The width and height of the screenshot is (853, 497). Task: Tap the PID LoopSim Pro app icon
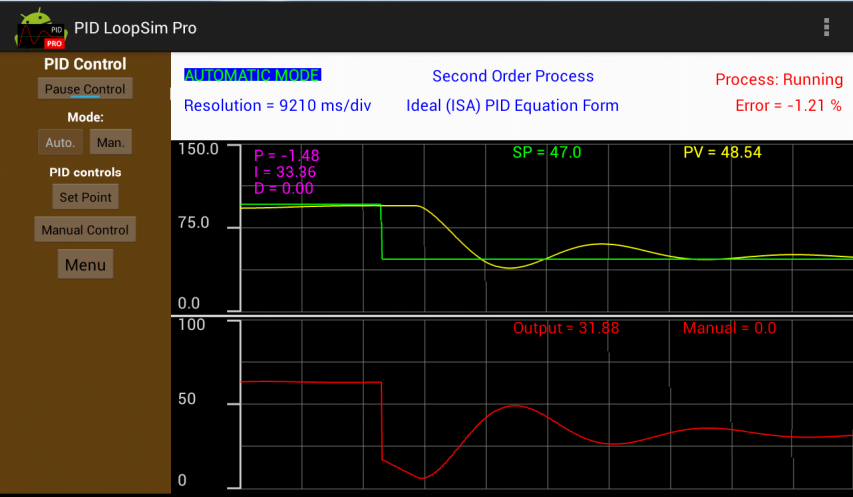click(x=40, y=28)
